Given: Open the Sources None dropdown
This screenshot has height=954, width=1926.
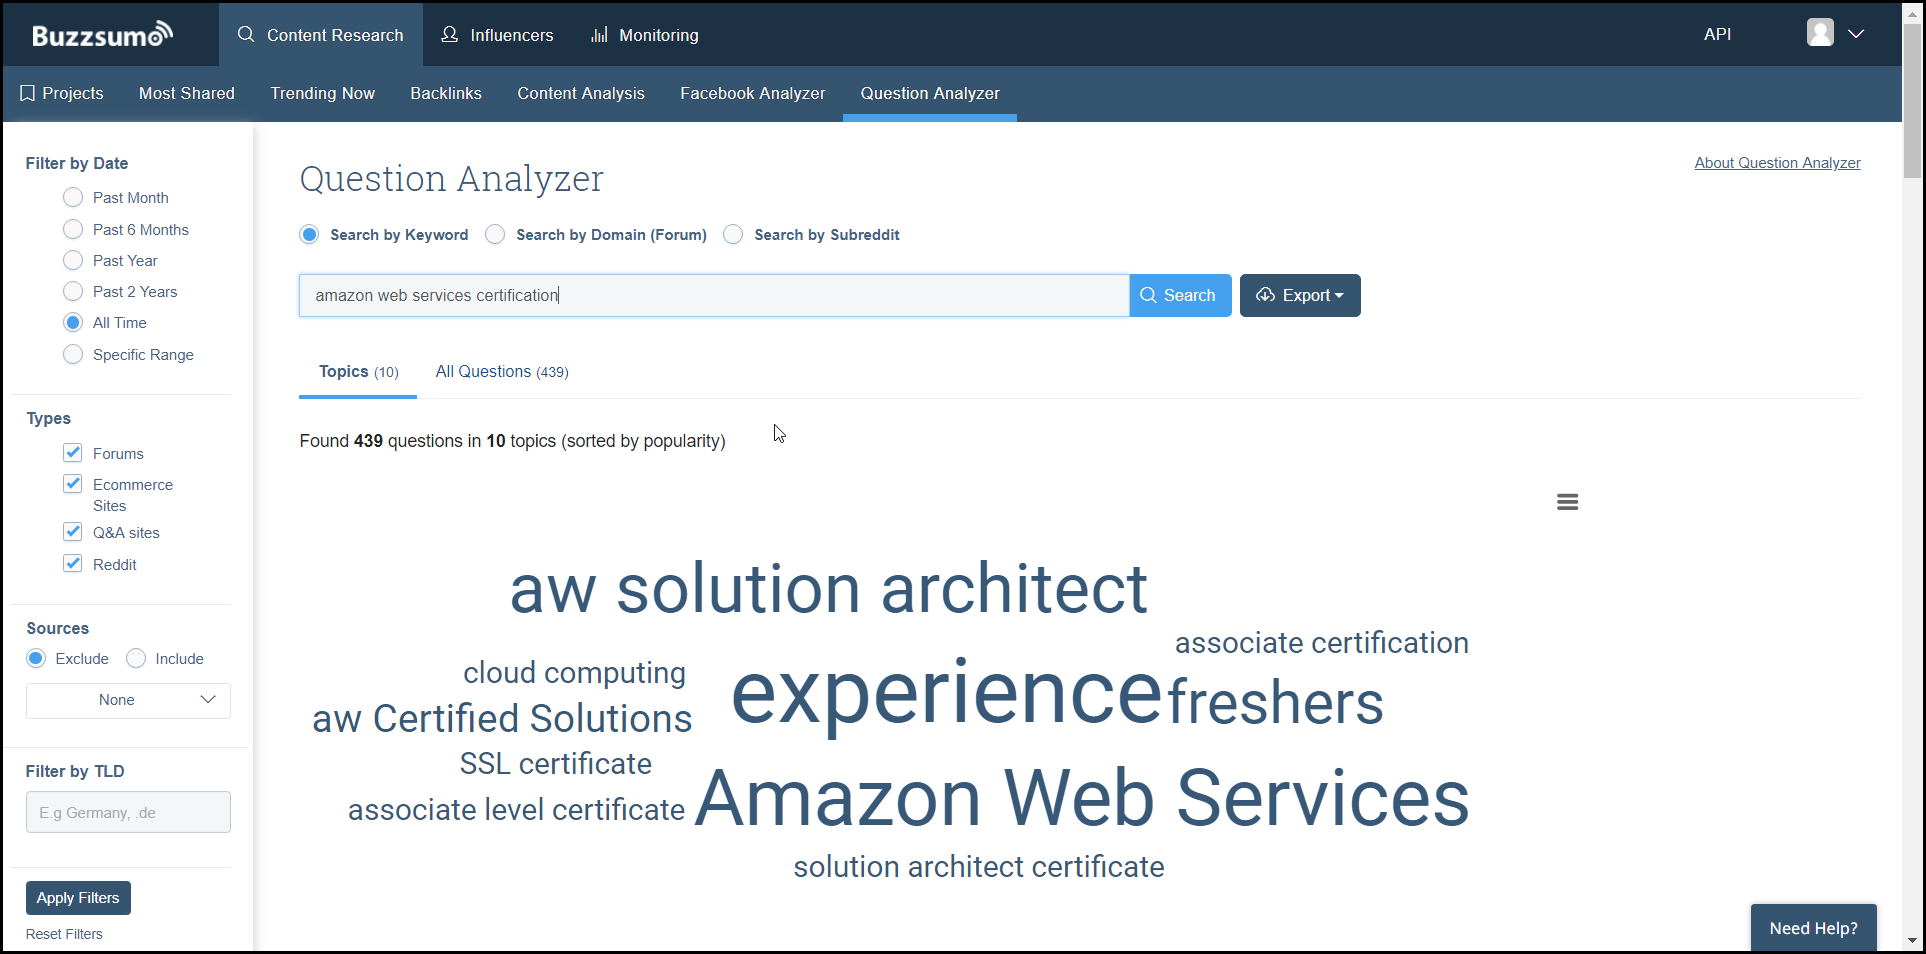Looking at the screenshot, I should click(x=128, y=700).
